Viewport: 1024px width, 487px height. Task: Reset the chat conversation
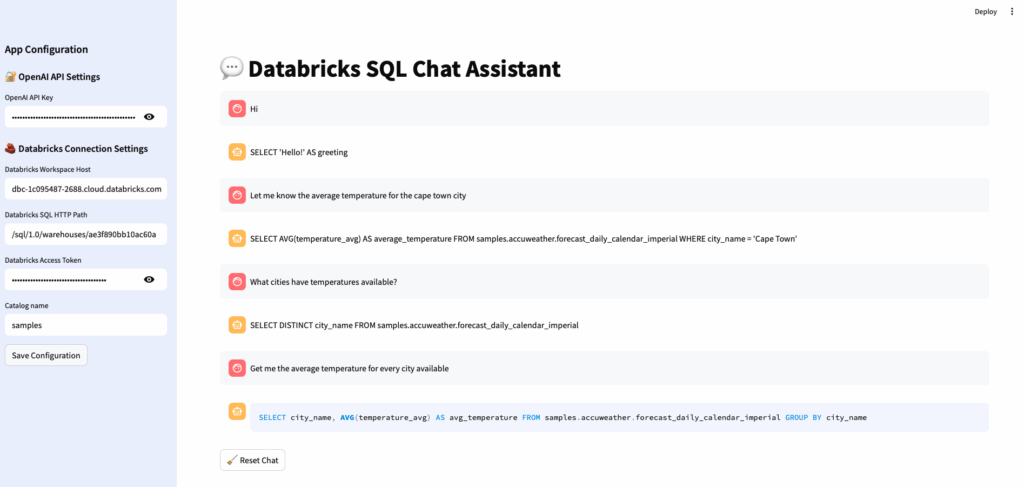click(x=253, y=460)
